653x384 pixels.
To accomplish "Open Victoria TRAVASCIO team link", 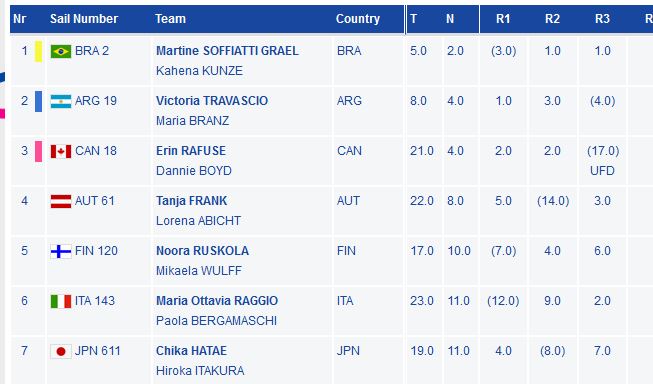I will click(212, 101).
